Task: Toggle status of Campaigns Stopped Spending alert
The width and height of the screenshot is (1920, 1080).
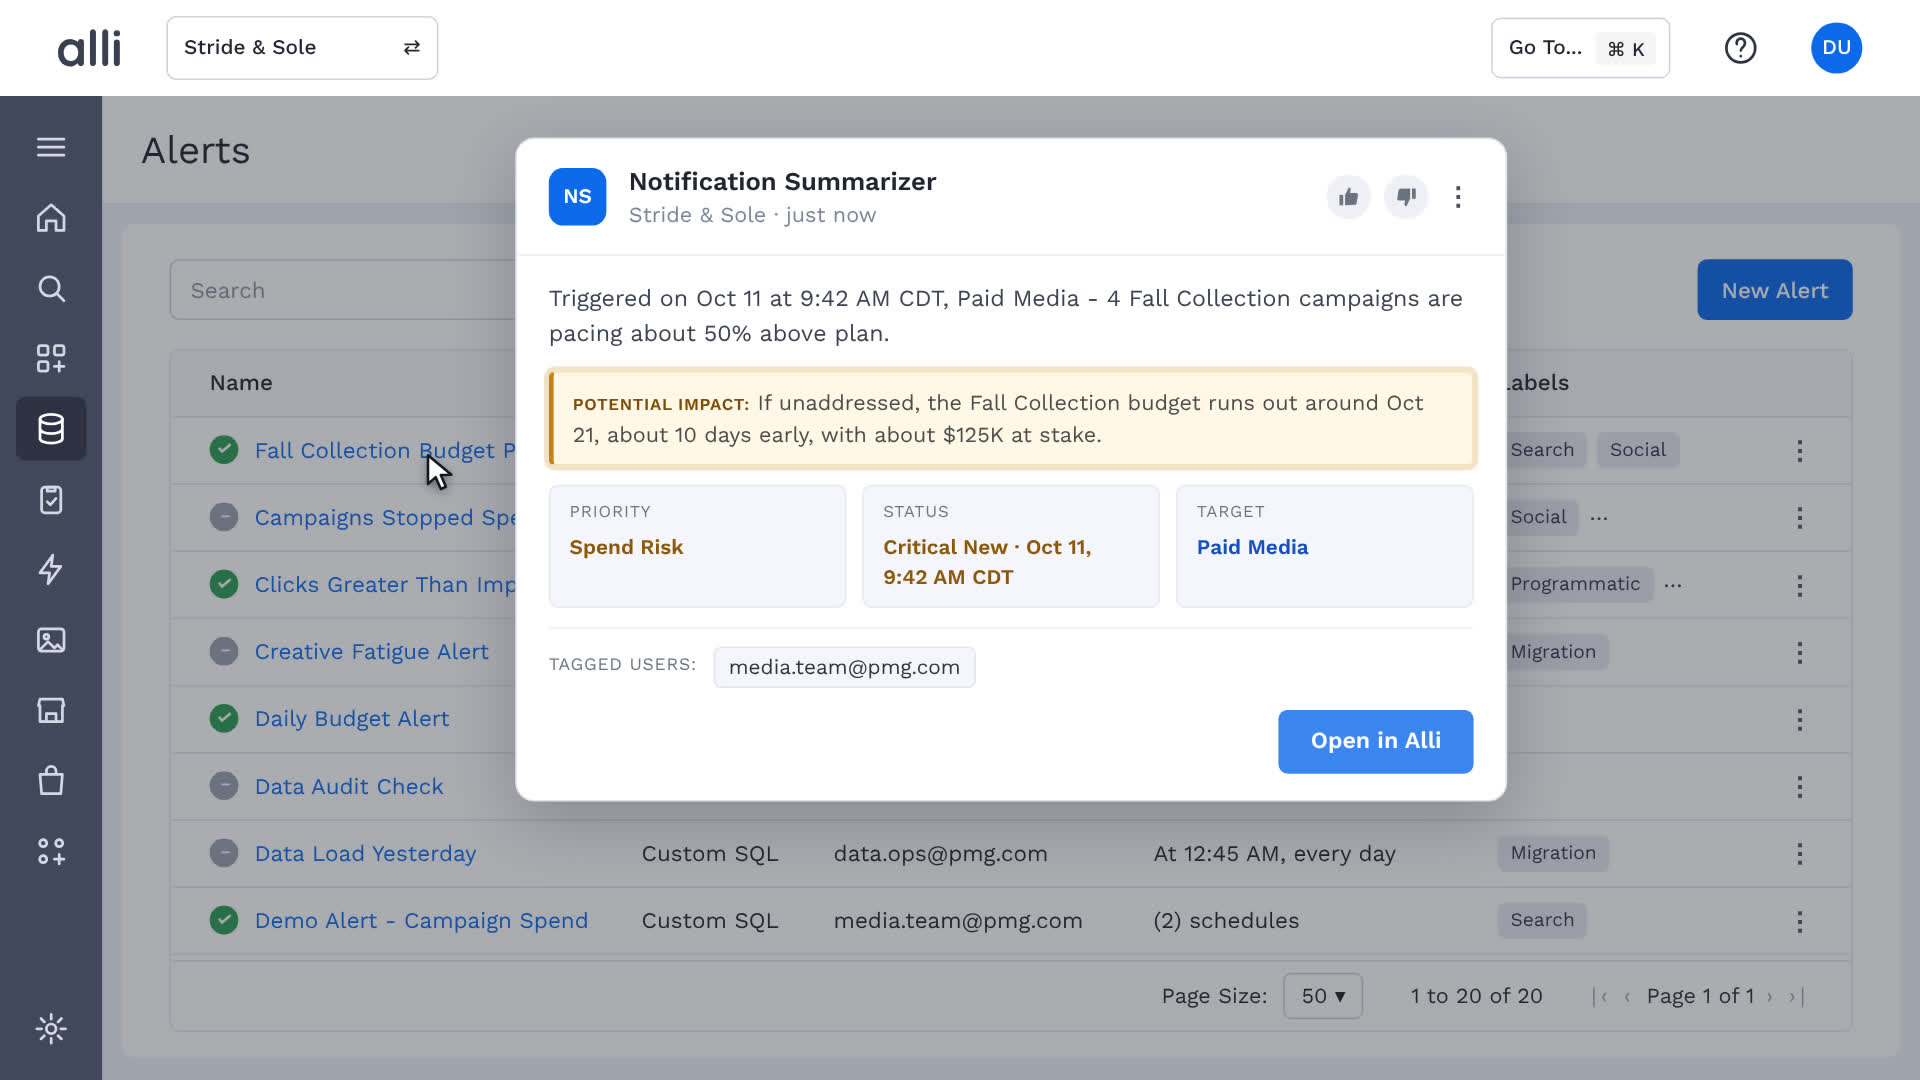Action: [224, 517]
